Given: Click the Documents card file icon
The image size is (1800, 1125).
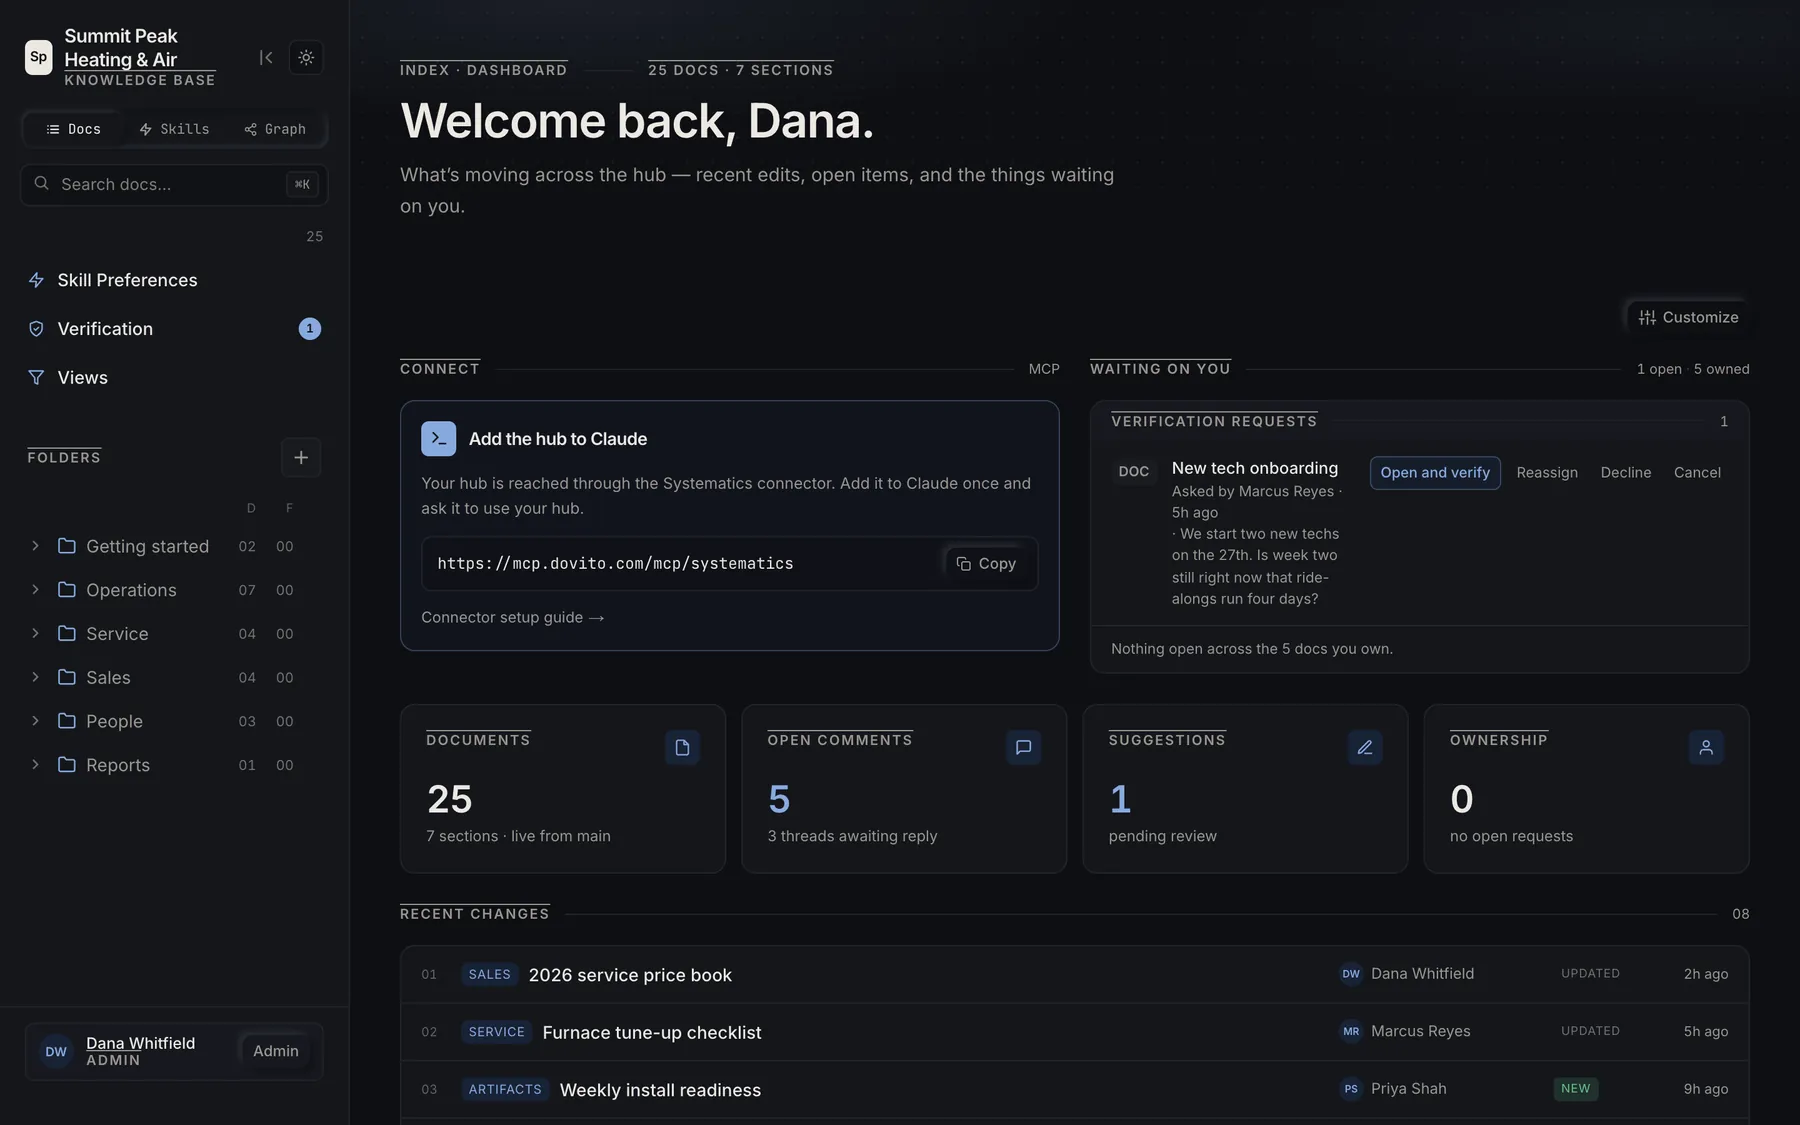Looking at the screenshot, I should [x=682, y=748].
